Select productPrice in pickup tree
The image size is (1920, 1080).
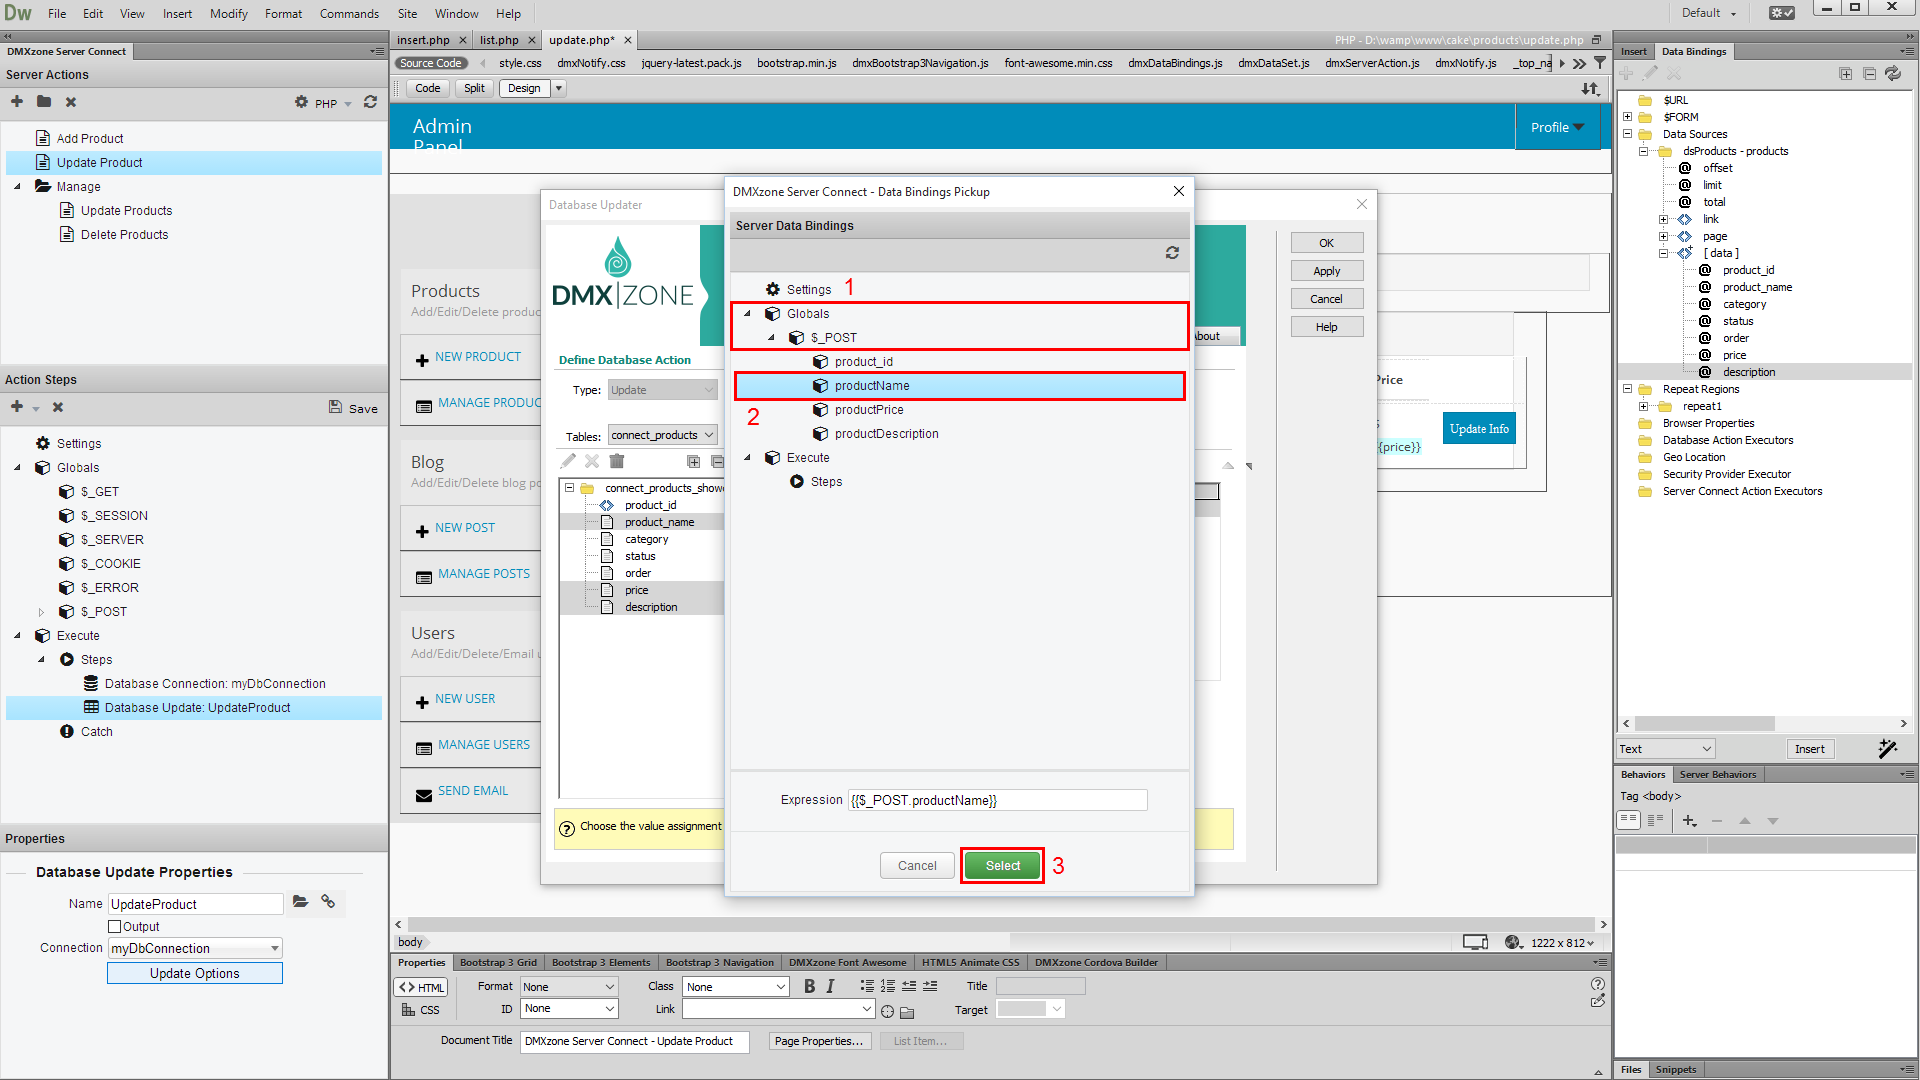(x=869, y=410)
